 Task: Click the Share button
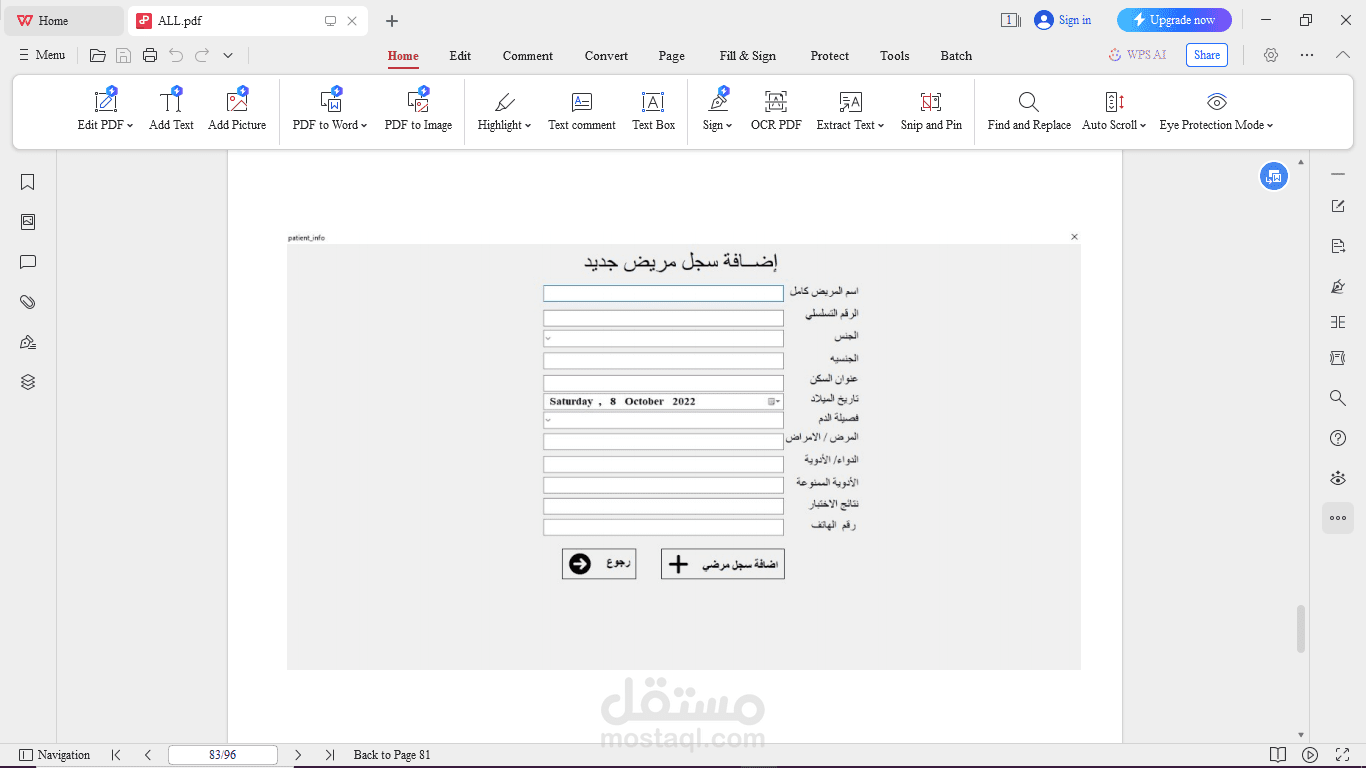pyautogui.click(x=1207, y=55)
